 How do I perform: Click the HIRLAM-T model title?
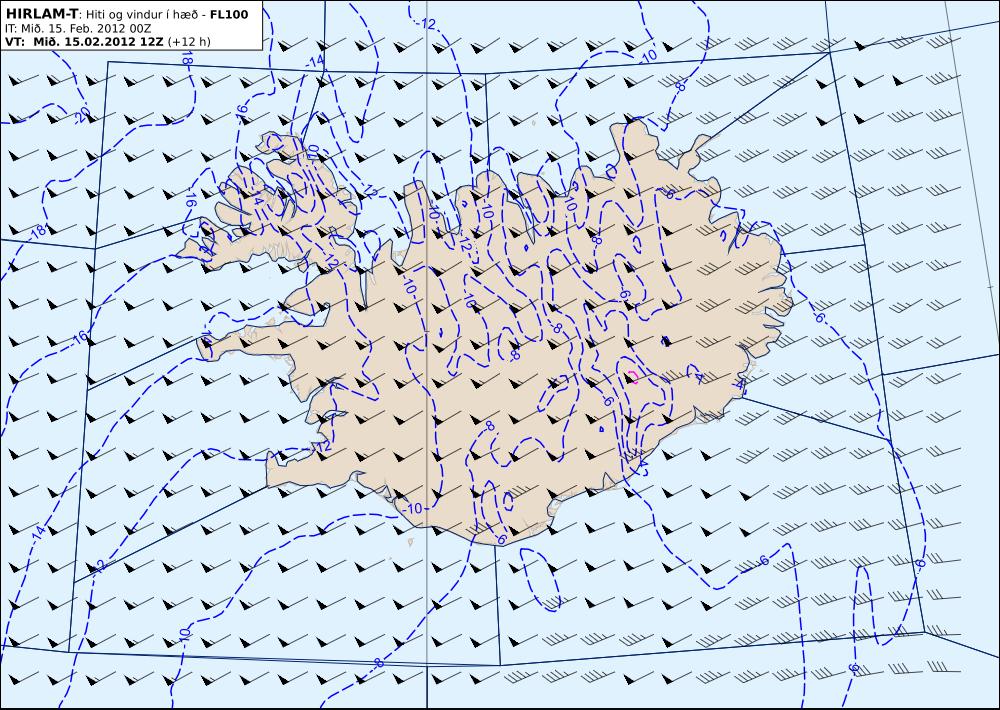click(42, 14)
